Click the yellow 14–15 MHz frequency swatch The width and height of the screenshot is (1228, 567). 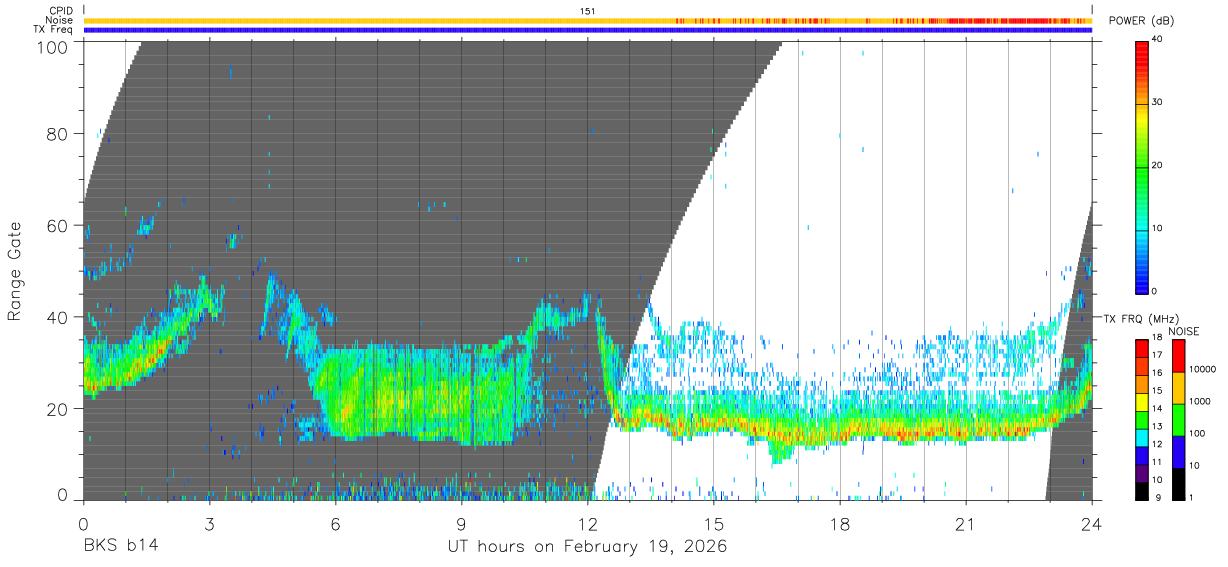point(1142,402)
